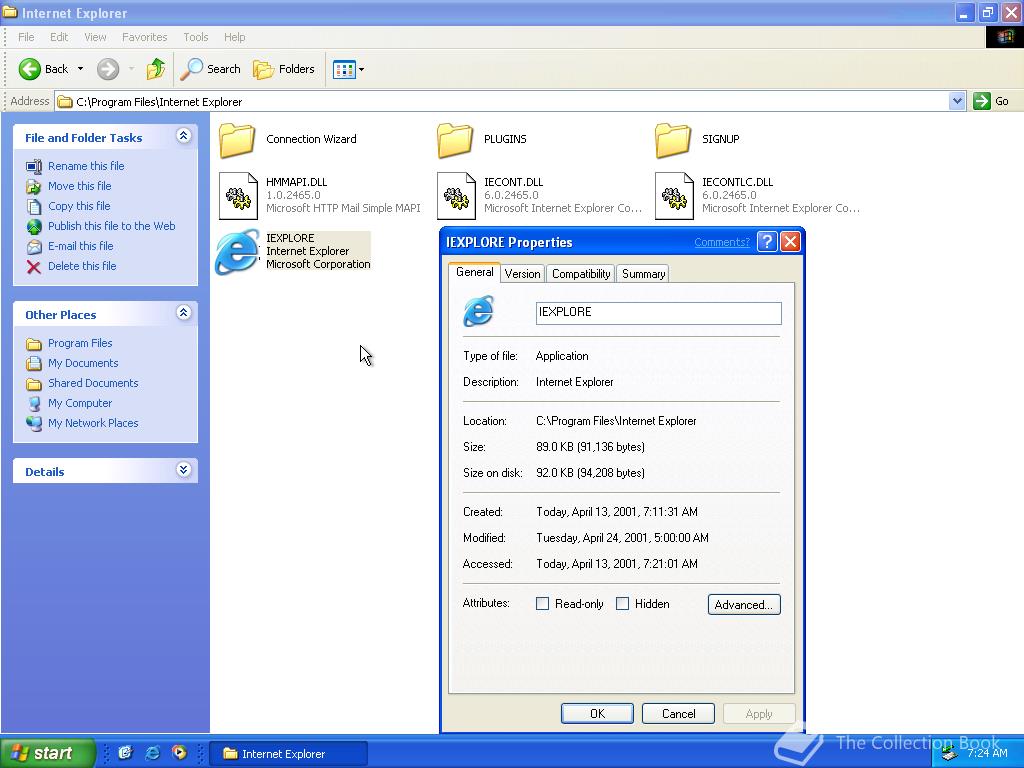Click the Forward arrow icon
Screen dimensions: 1024x768
pyautogui.click(x=108, y=69)
